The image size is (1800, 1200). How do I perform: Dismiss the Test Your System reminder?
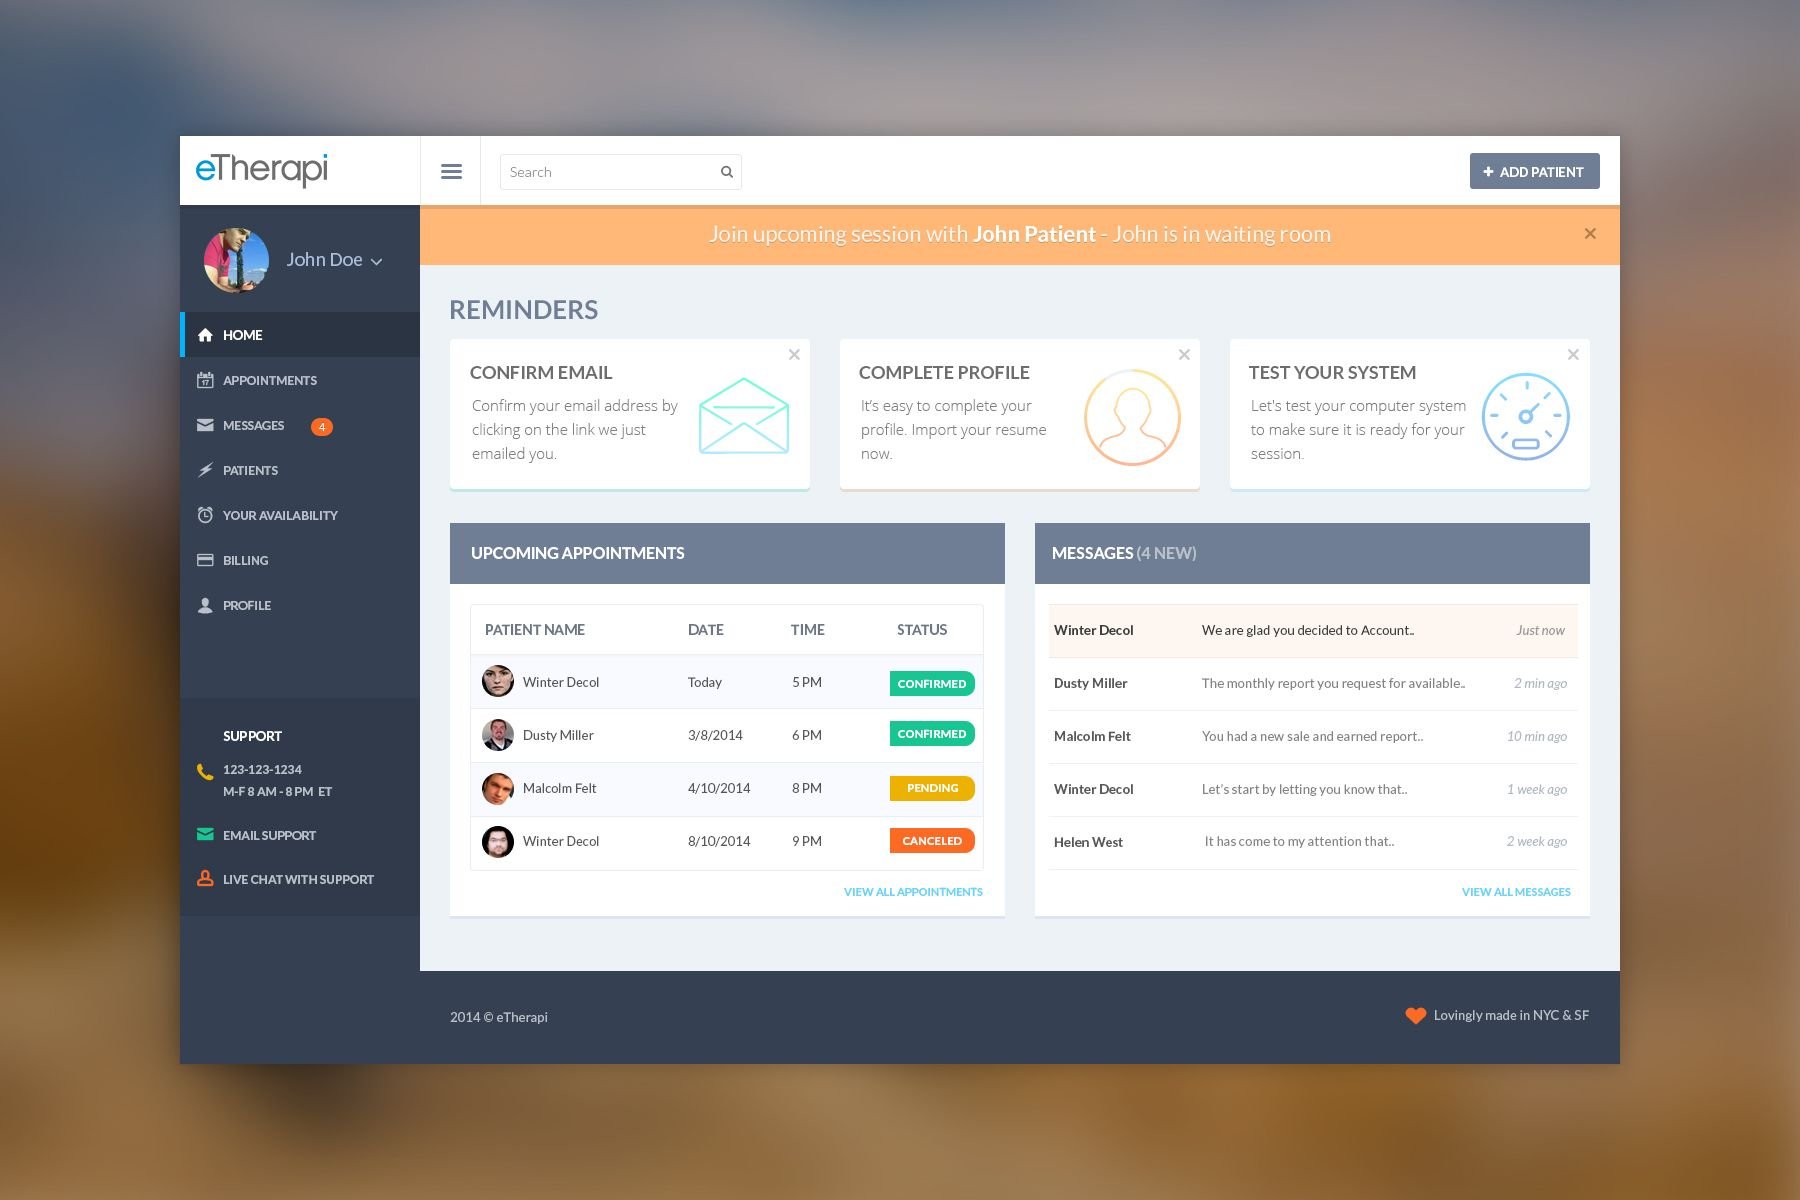pos(1573,354)
